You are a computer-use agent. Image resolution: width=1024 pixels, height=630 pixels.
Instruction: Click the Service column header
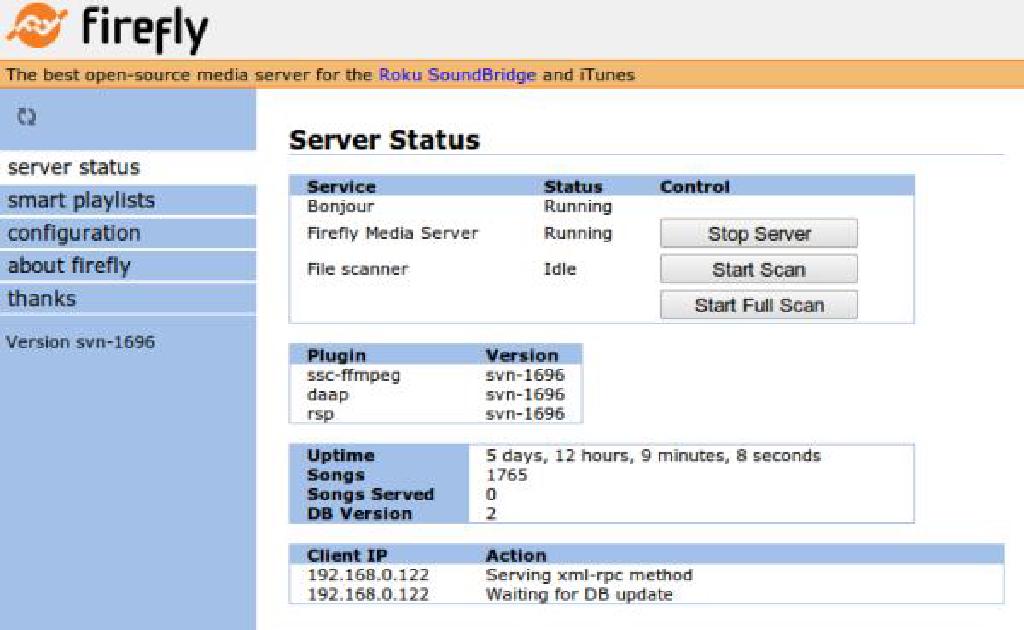click(341, 187)
